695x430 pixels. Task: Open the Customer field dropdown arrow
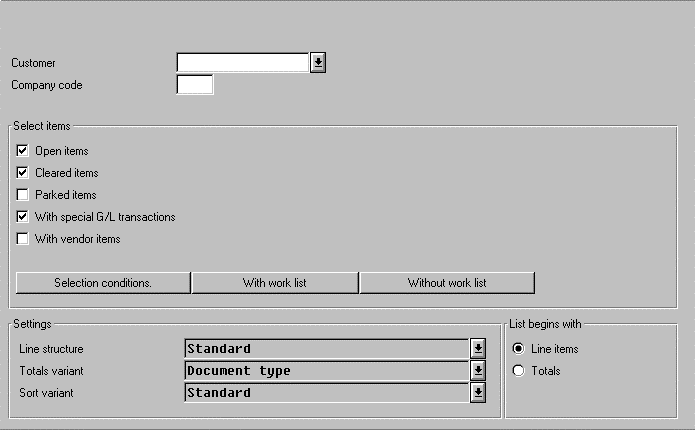point(318,63)
